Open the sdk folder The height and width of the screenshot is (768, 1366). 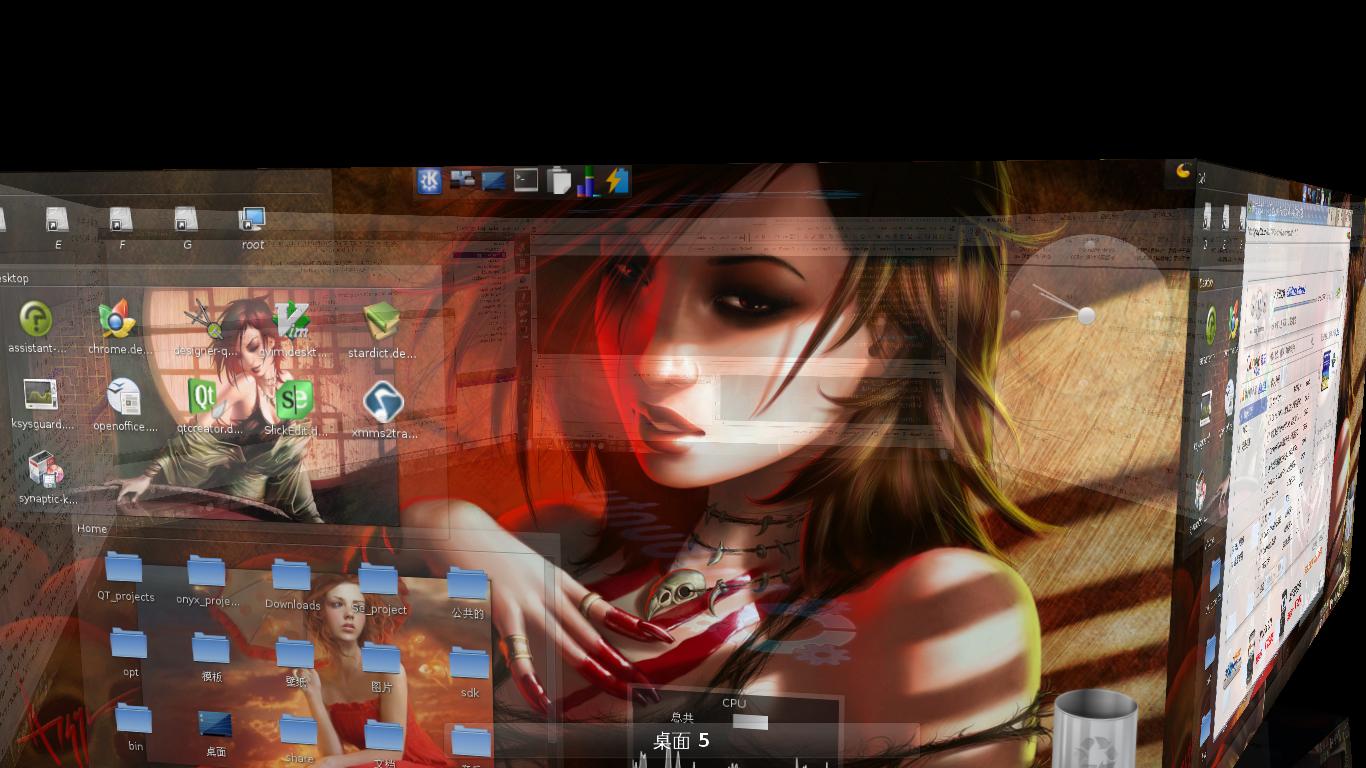pyautogui.click(x=469, y=663)
